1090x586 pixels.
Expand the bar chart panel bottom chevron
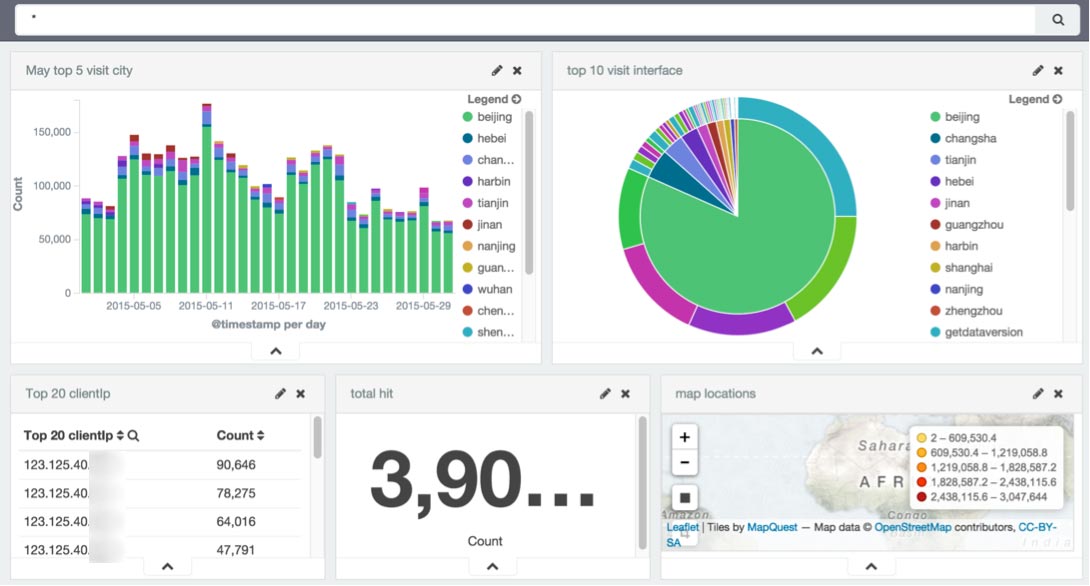[x=276, y=351]
